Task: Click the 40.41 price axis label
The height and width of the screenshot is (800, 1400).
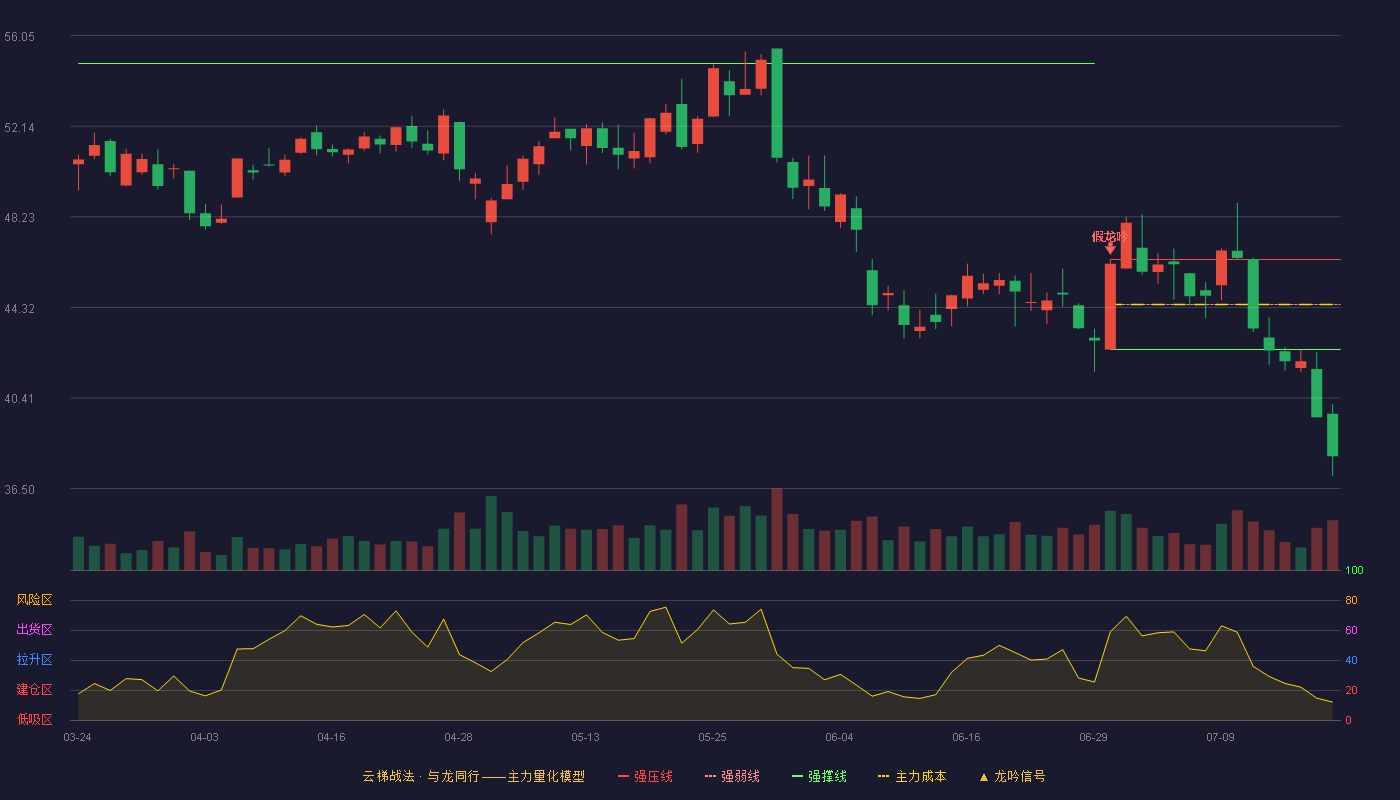Action: (x=19, y=399)
